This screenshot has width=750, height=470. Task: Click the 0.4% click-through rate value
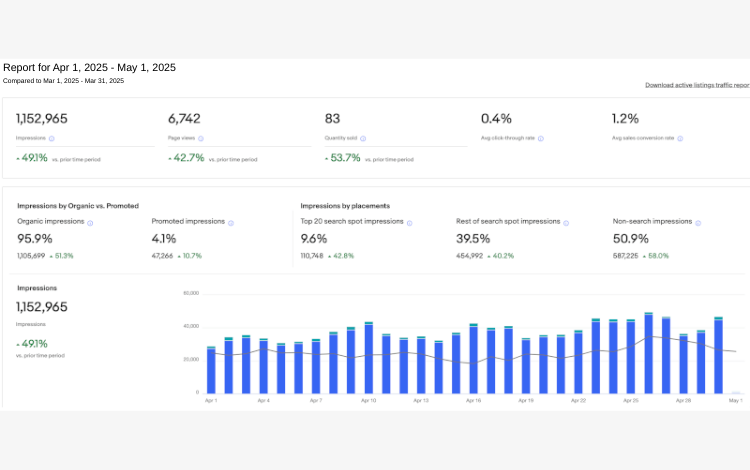click(x=496, y=119)
